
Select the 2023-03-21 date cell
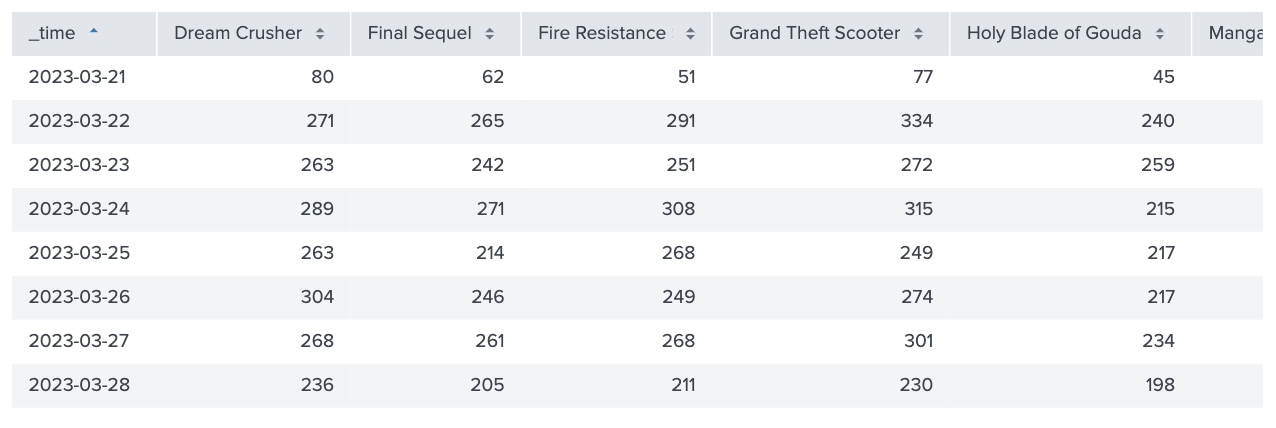tap(78, 77)
